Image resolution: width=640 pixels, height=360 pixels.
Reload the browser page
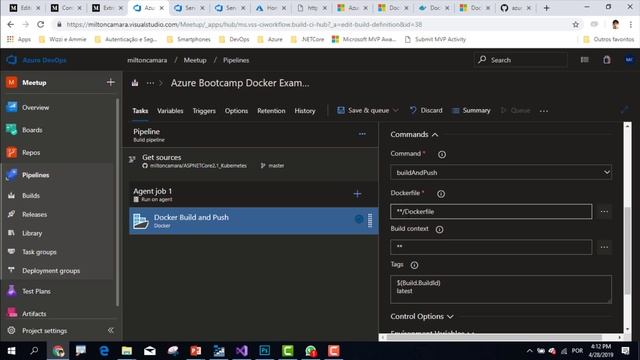point(40,24)
